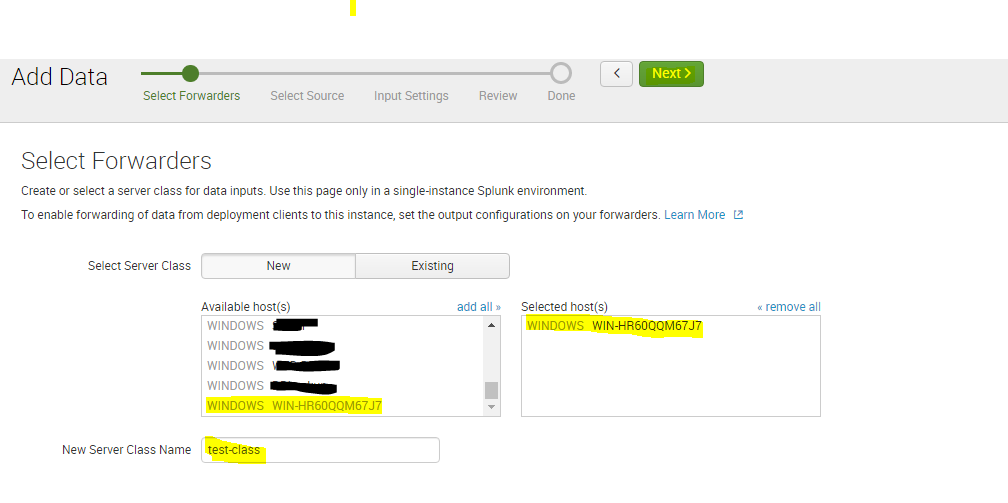Choose WIN-HR60QQM67J7 in the Available hosts list

point(344,406)
